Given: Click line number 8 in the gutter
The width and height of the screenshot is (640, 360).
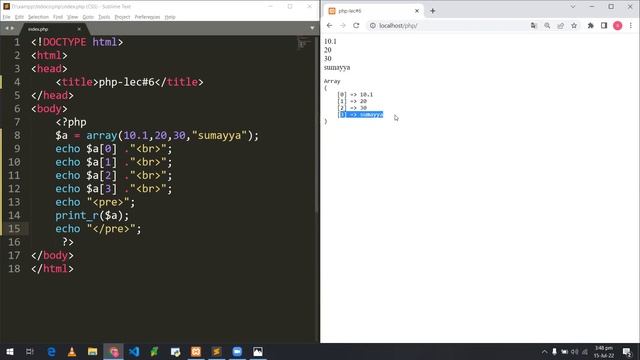Looking at the screenshot, I should (16, 136).
